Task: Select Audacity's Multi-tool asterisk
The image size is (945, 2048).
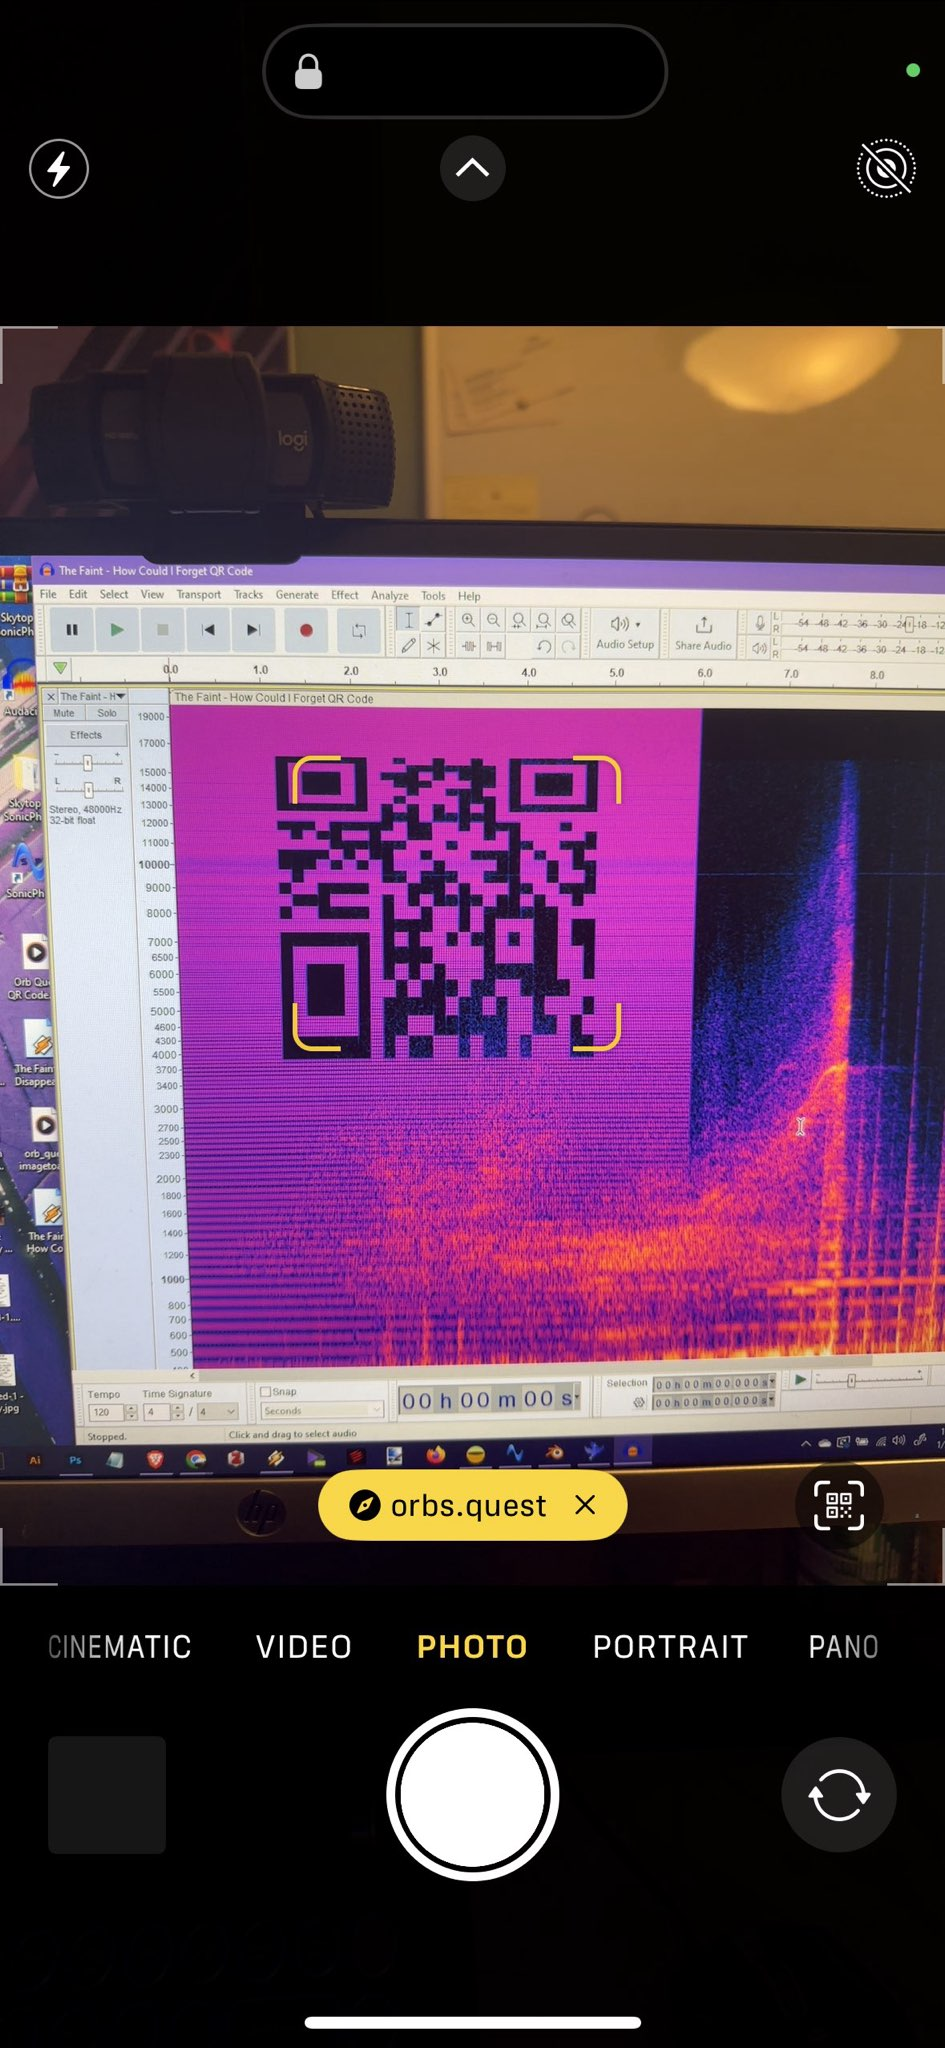Action: [433, 646]
